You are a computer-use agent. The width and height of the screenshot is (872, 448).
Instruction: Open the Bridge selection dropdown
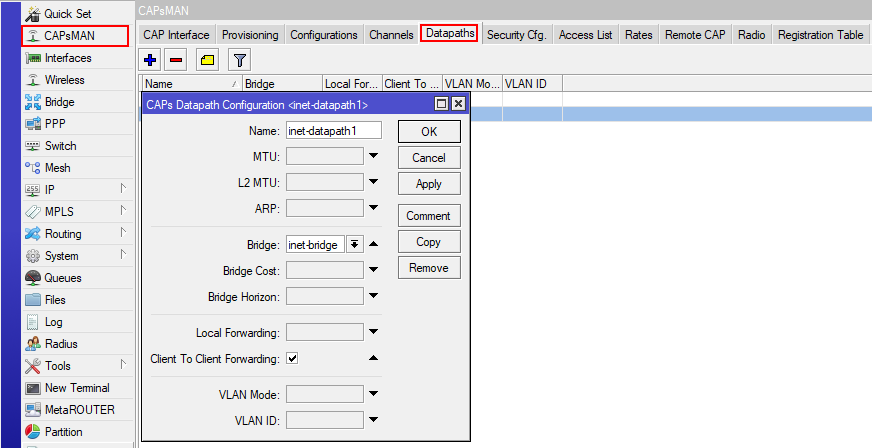pos(354,244)
